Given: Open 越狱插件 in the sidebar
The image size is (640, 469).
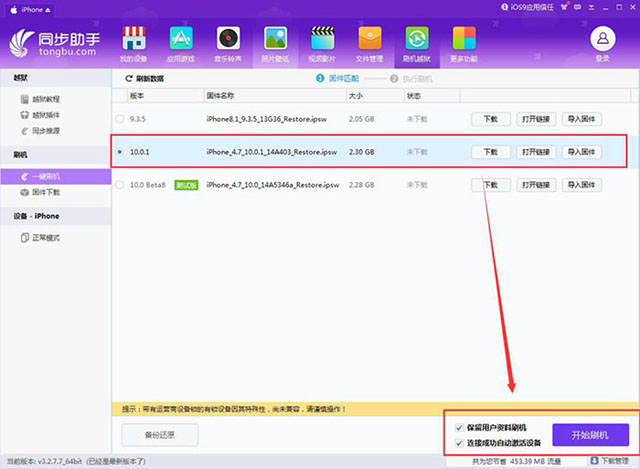Looking at the screenshot, I should tap(40, 115).
